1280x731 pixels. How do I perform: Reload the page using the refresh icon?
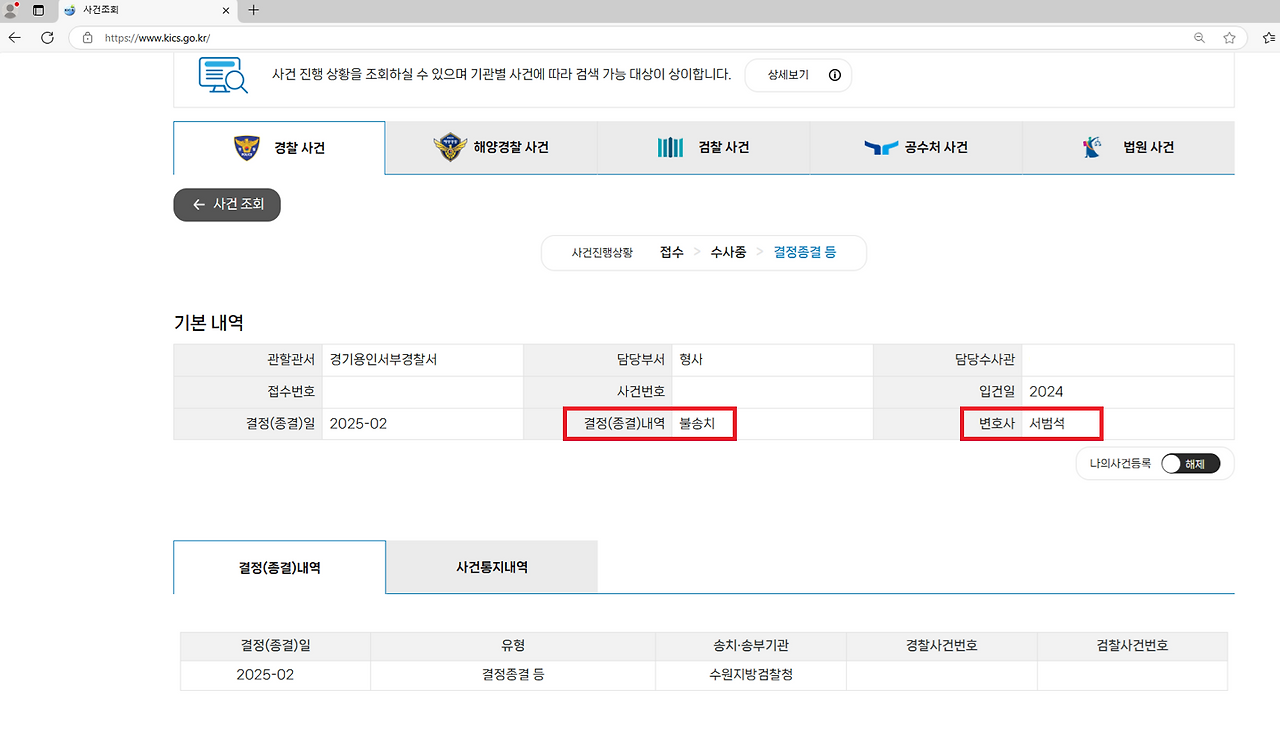[x=47, y=37]
